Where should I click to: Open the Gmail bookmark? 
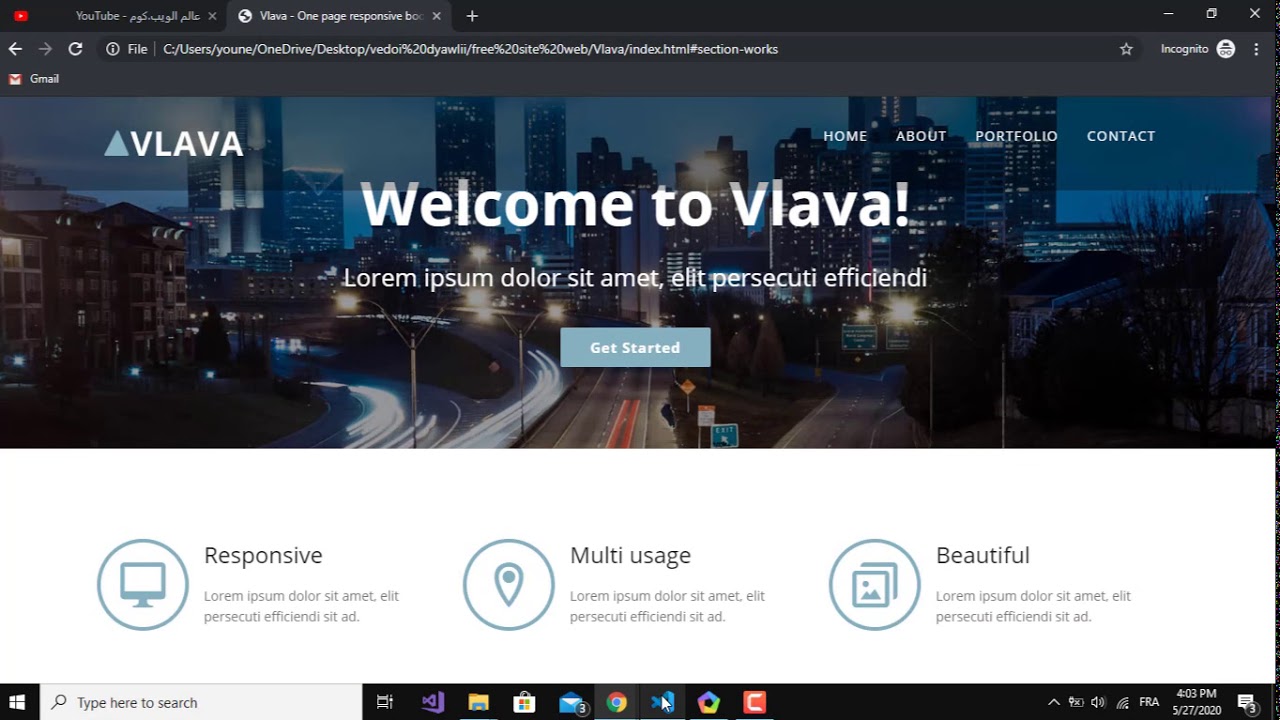(x=34, y=79)
